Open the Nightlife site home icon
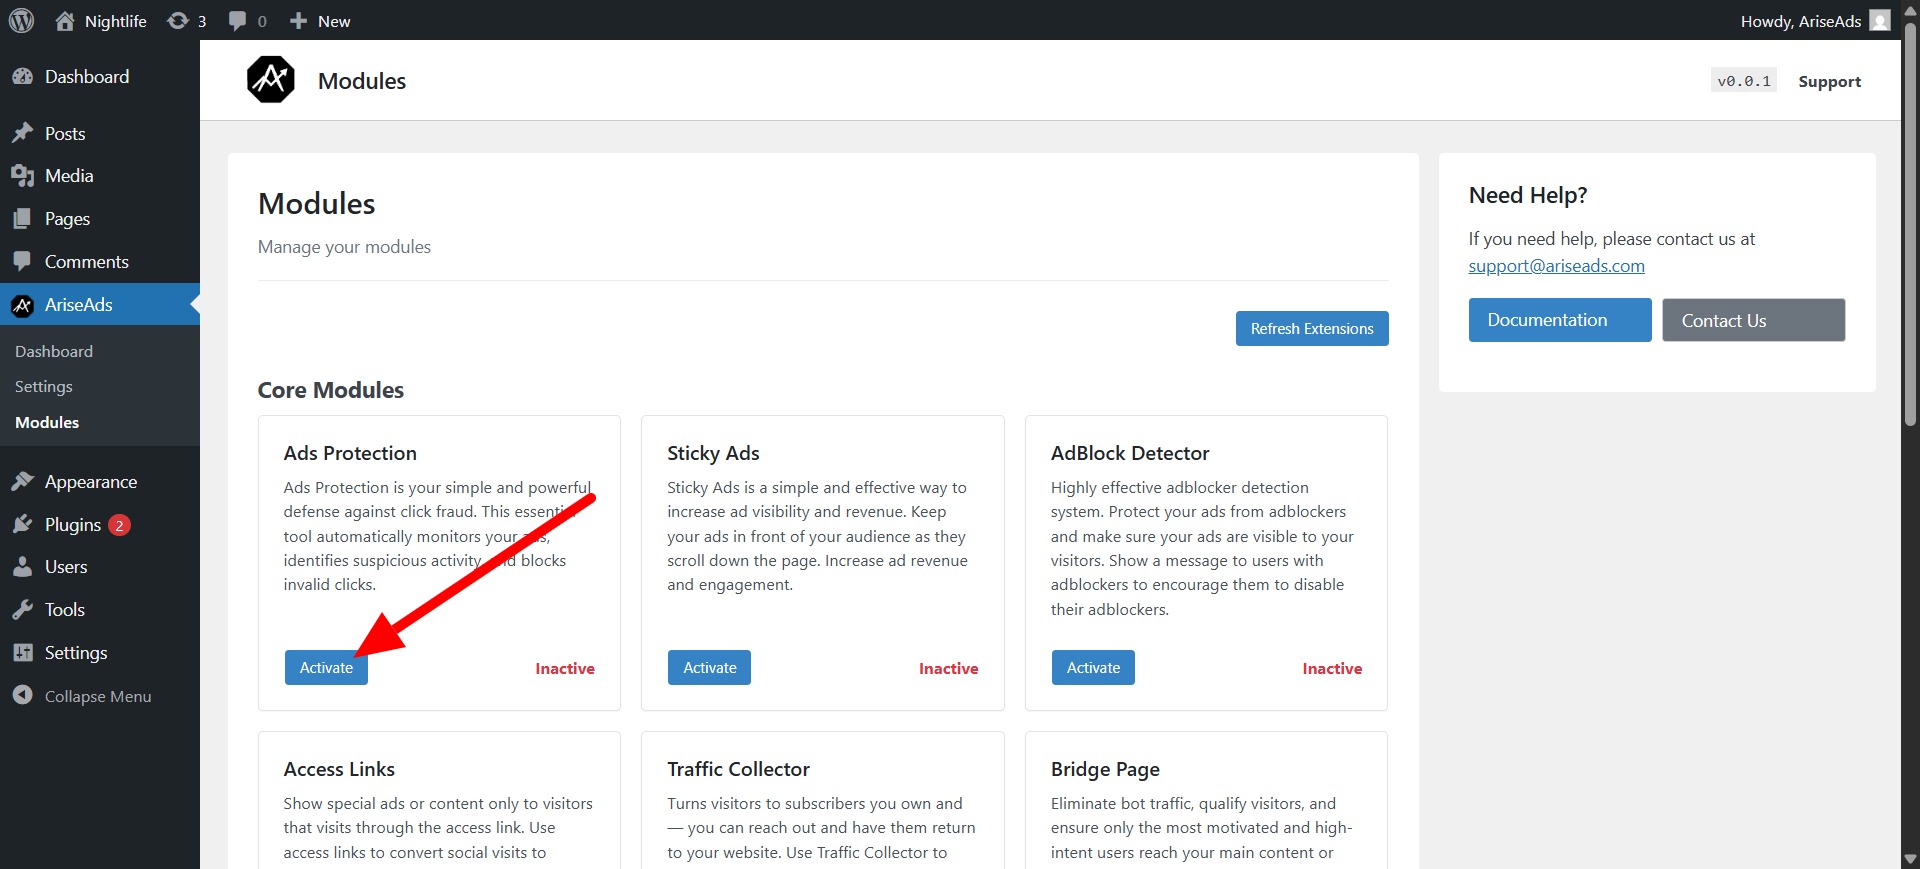This screenshot has width=1920, height=869. pos(65,20)
